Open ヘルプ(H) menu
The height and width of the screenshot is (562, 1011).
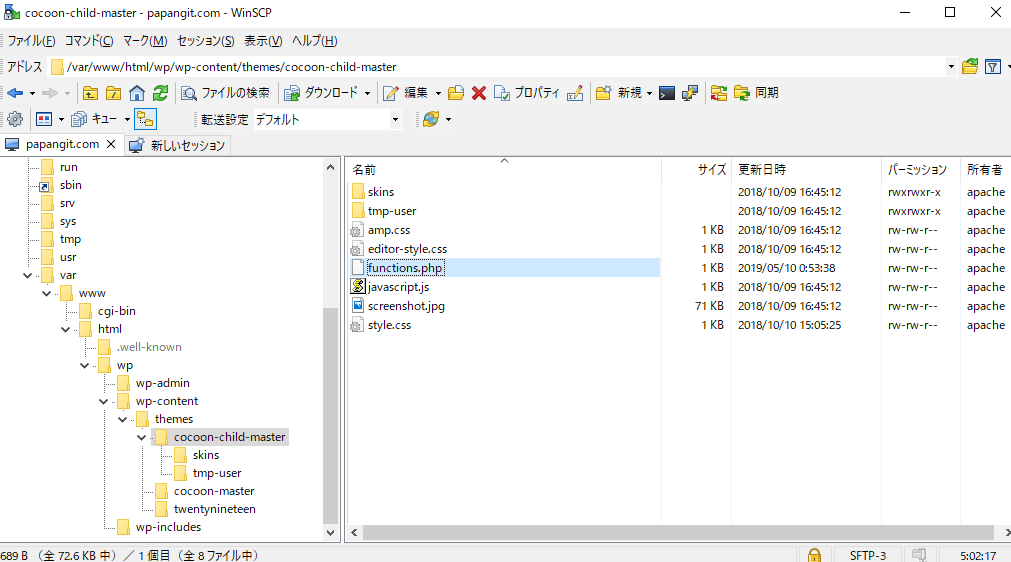(x=315, y=41)
